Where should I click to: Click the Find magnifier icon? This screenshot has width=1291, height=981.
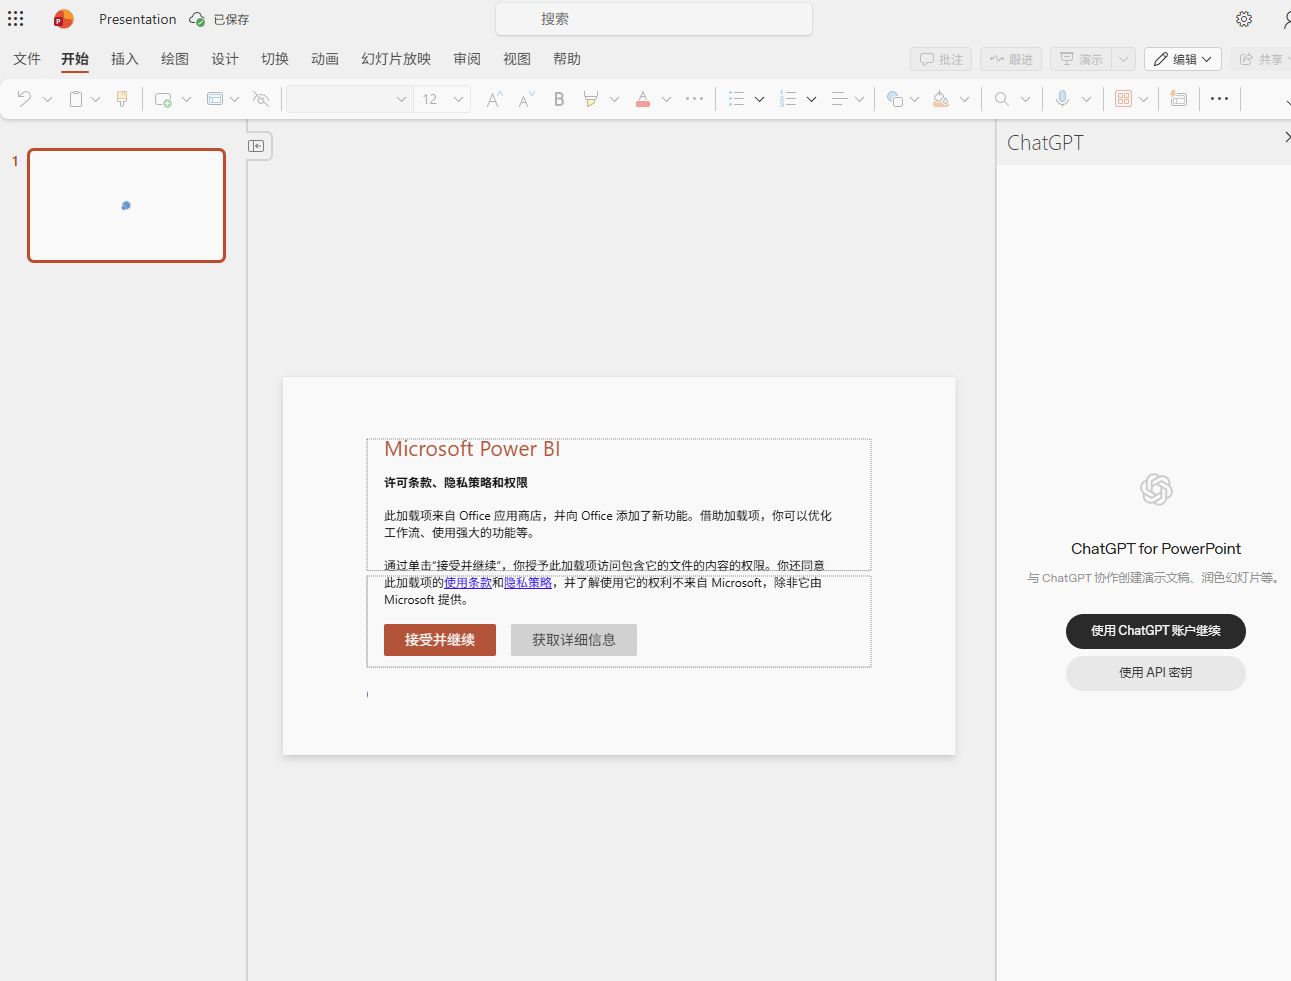(1002, 99)
